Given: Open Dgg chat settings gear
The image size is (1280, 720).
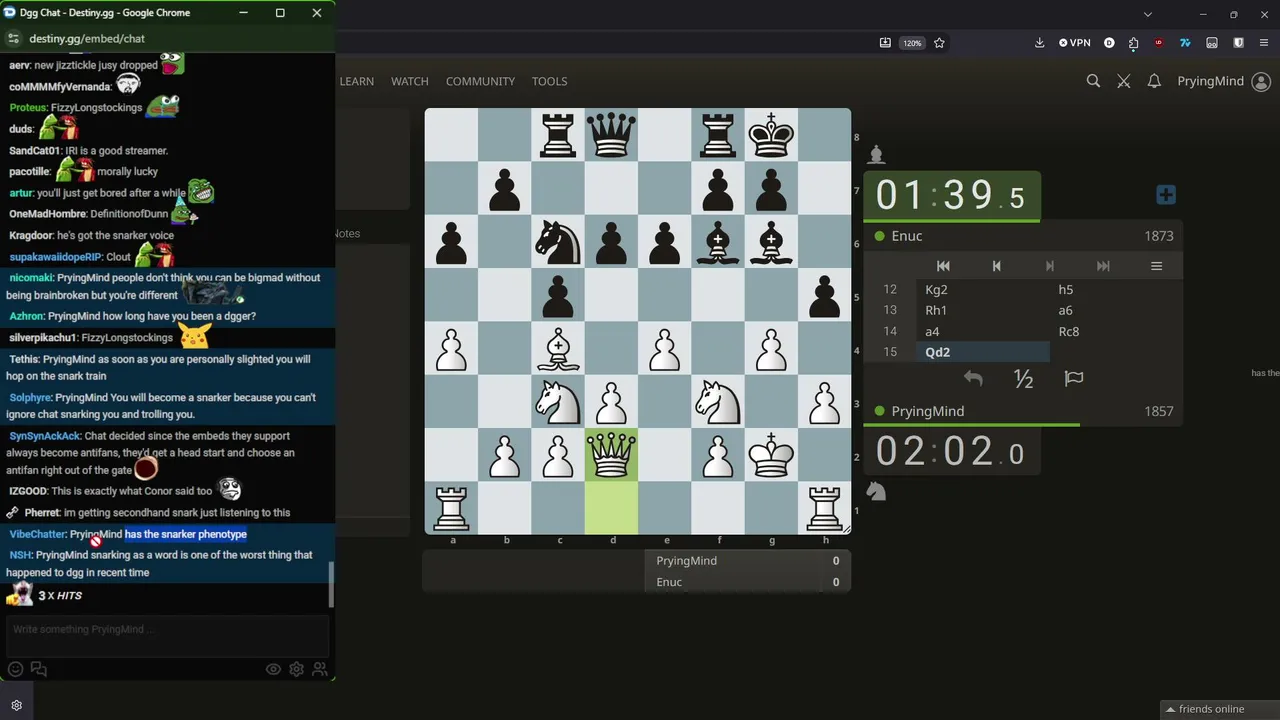Looking at the screenshot, I should 296,669.
